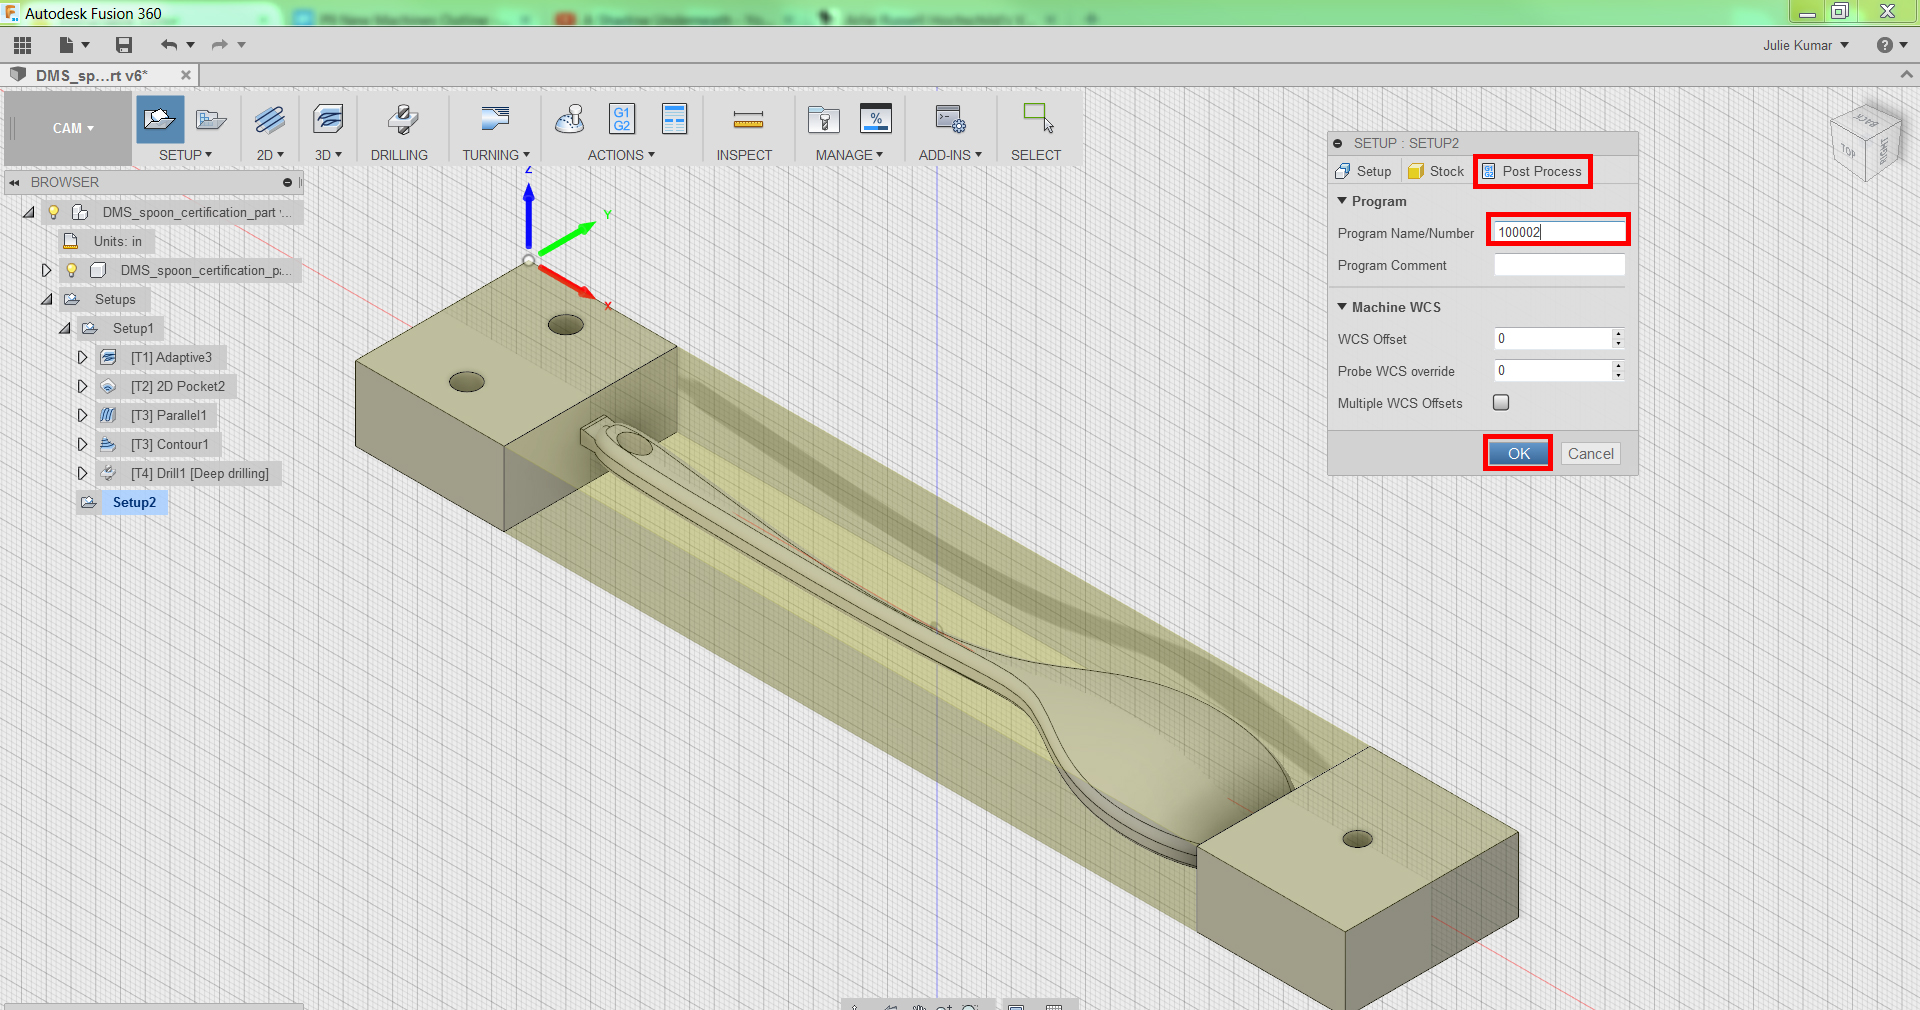1920x1010 pixels.
Task: Toggle visibility bulb of root document
Action: (x=54, y=212)
